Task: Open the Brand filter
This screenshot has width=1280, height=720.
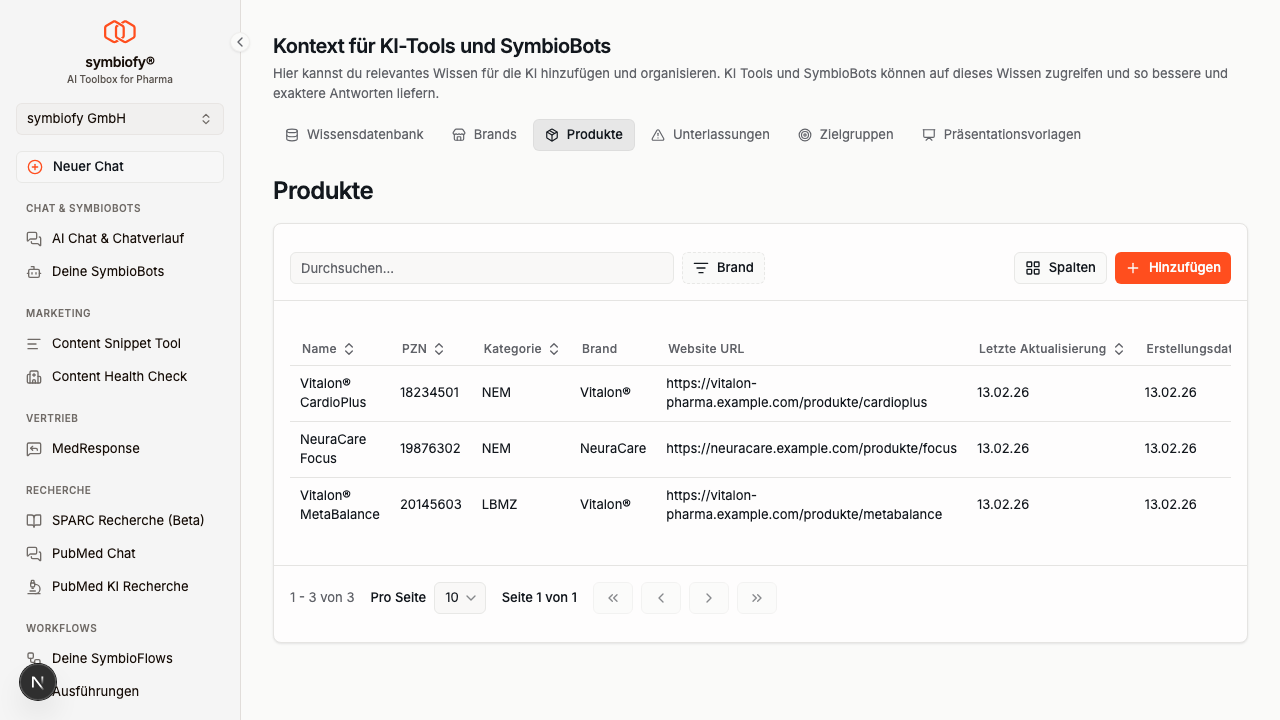Action: 723,268
